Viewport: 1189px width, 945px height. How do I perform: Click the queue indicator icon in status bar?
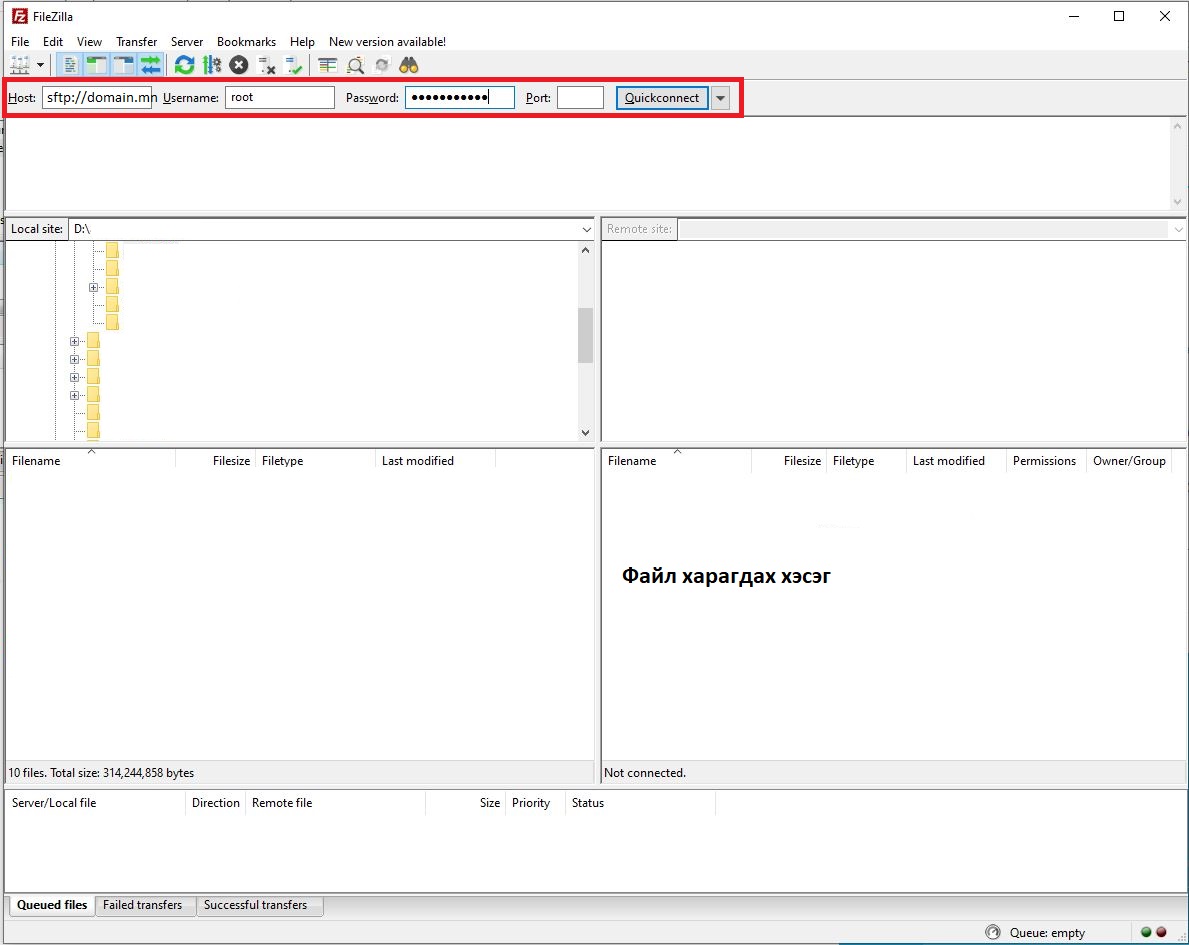[x=993, y=932]
